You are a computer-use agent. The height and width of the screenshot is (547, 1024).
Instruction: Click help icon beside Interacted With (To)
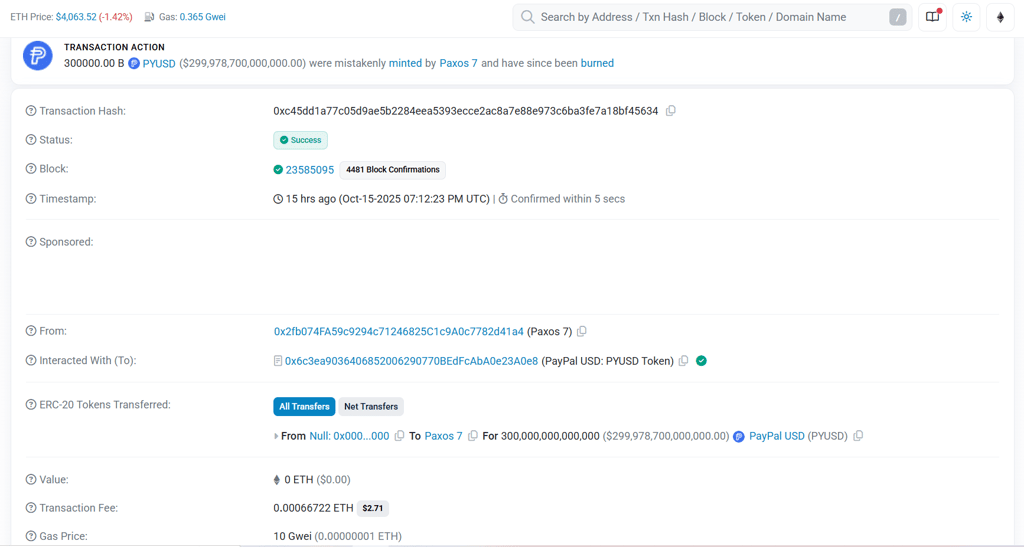pyautogui.click(x=31, y=360)
